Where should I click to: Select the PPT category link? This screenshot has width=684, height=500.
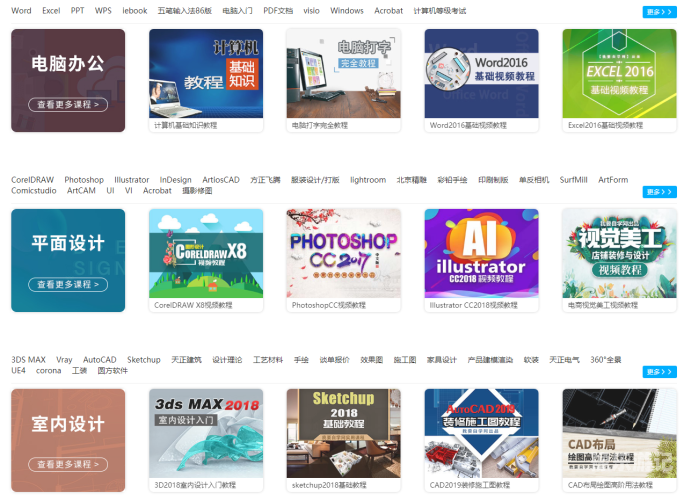click(x=77, y=10)
